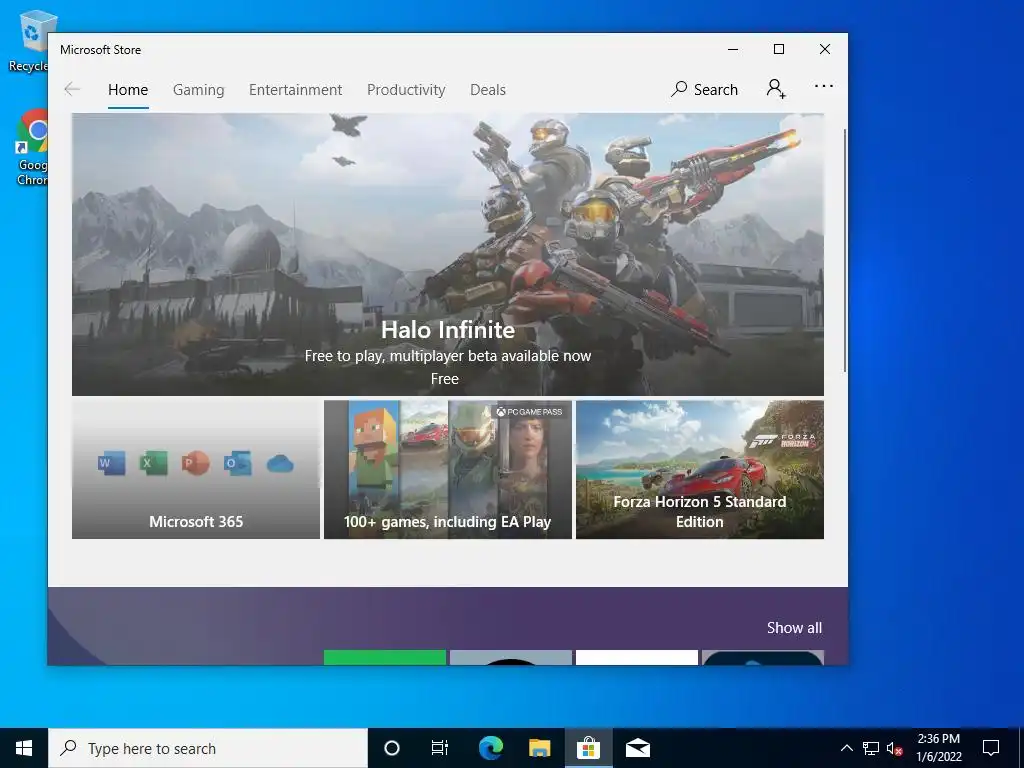Viewport: 1024px width, 768px height.
Task: Click the Store vertical scrollbar
Action: (x=844, y=251)
